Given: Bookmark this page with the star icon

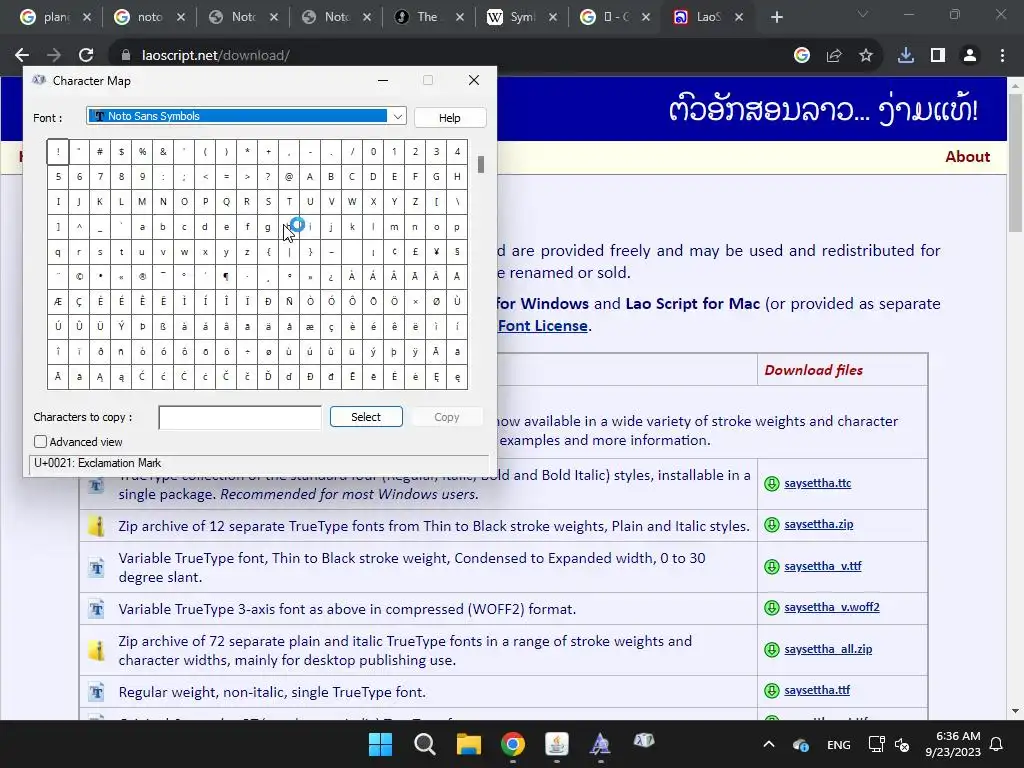Looking at the screenshot, I should (x=866, y=56).
